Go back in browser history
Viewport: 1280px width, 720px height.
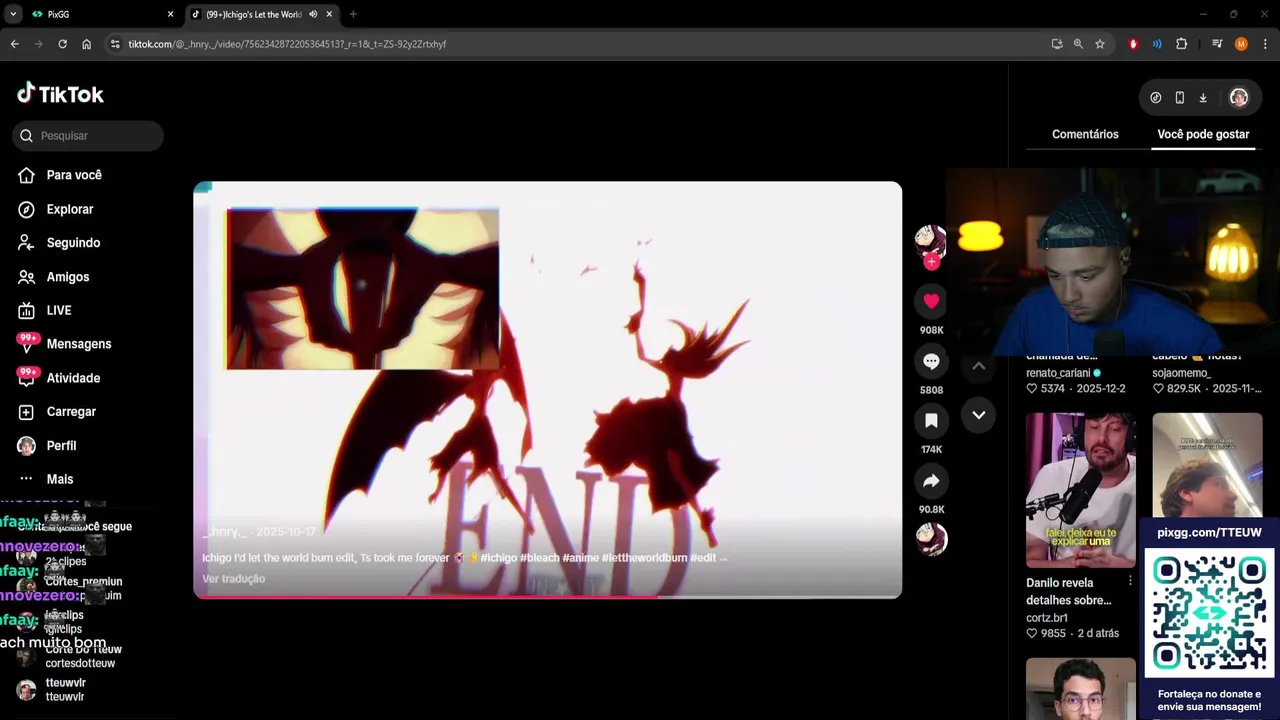click(14, 44)
